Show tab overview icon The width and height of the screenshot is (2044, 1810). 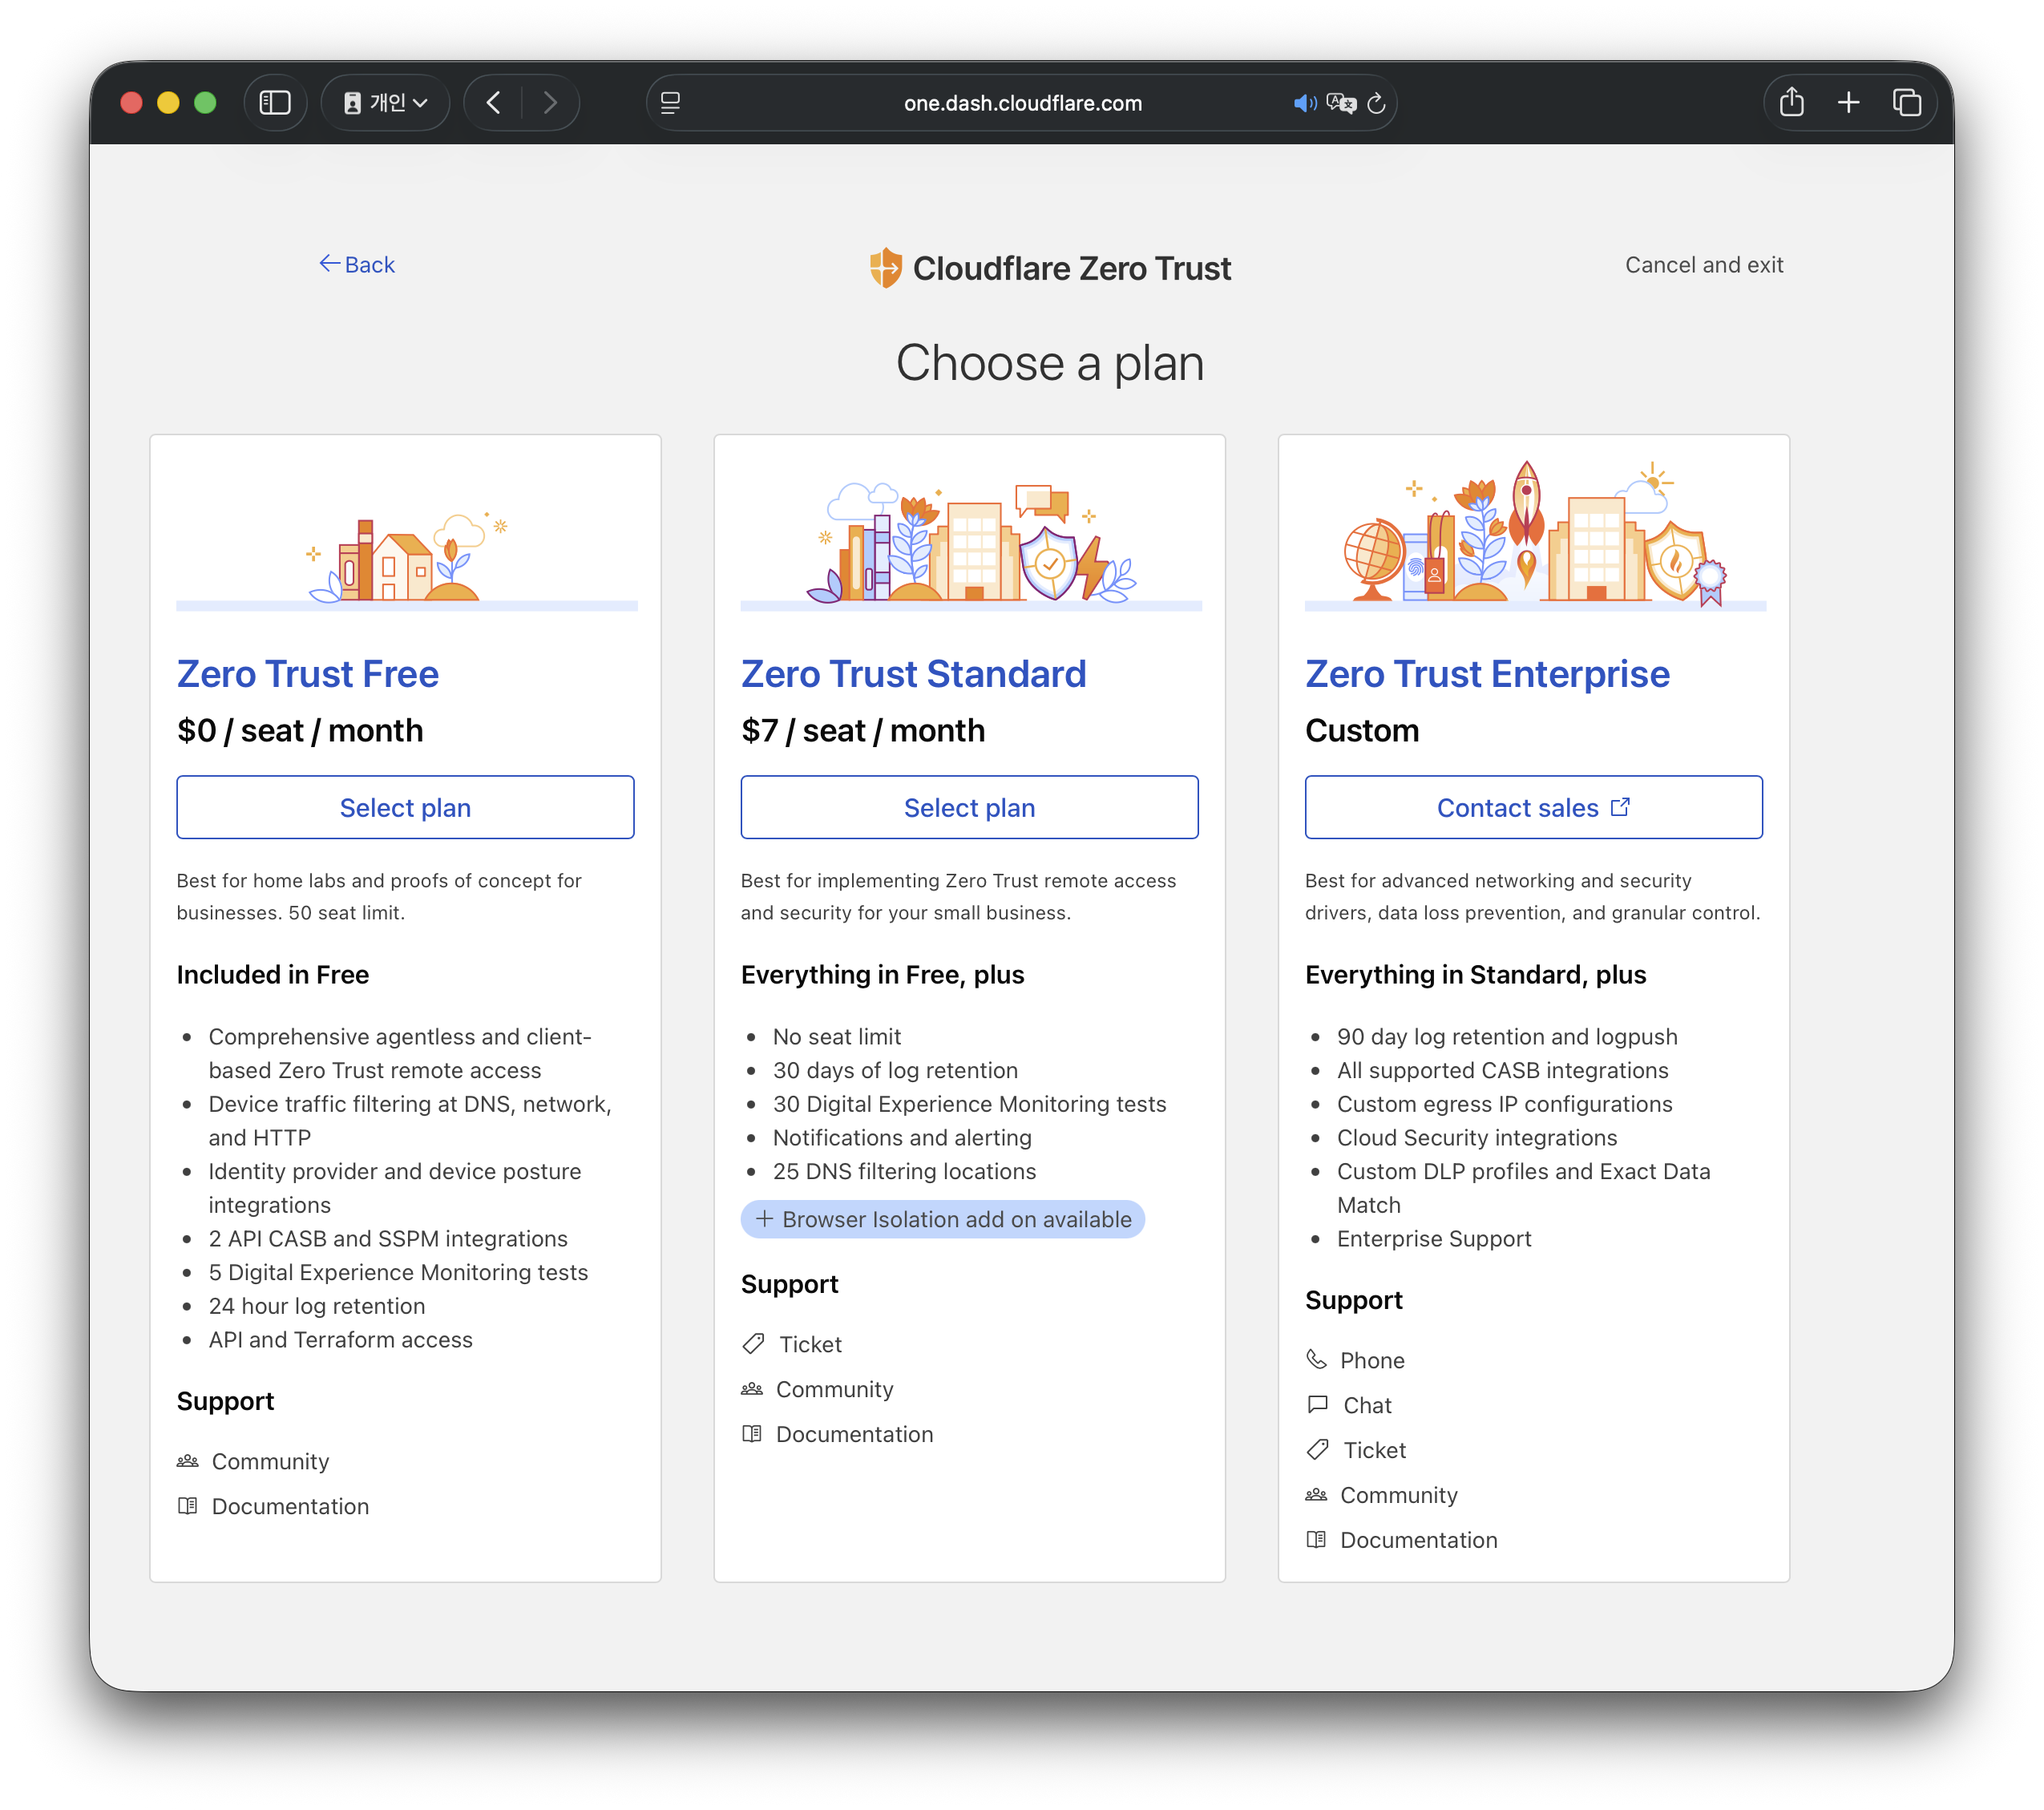point(1906,103)
